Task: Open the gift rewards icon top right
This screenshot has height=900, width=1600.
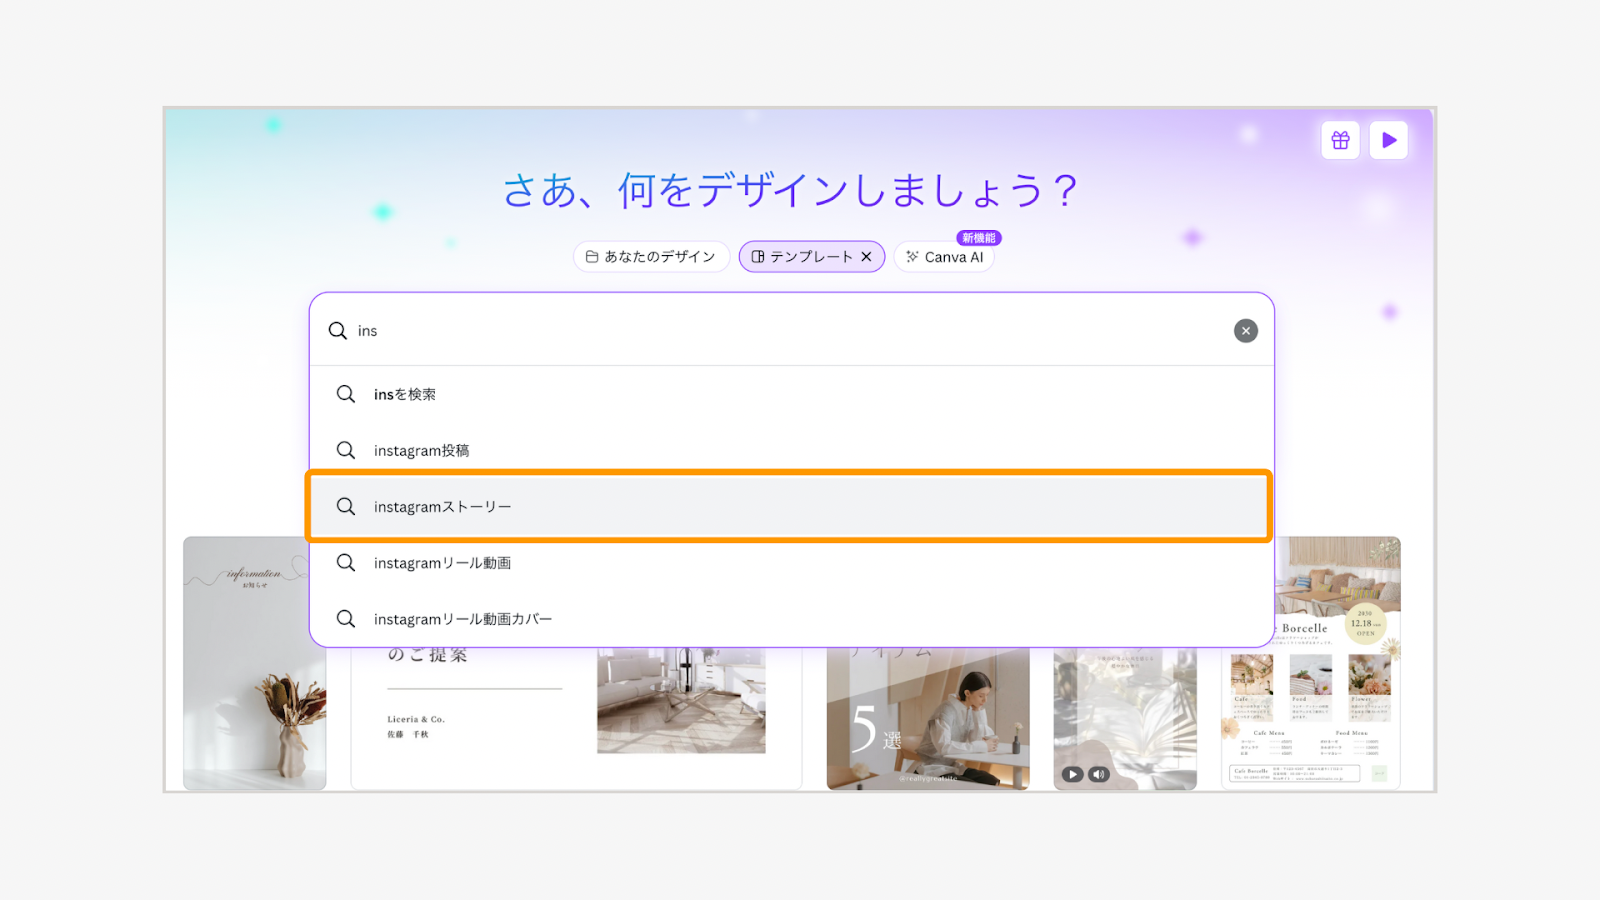Action: [x=1340, y=140]
